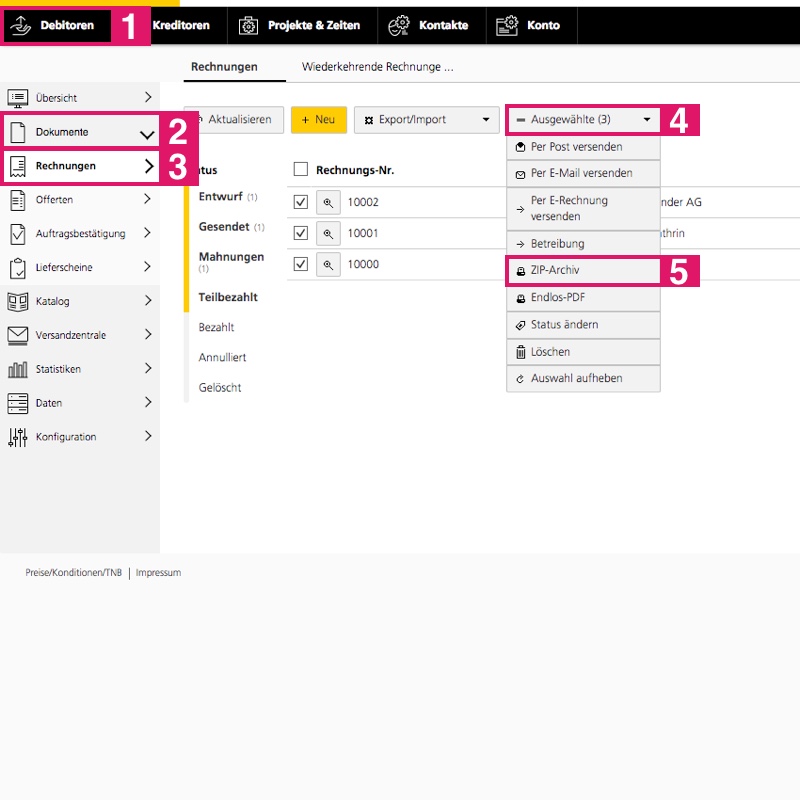Switch to Wiederkehrende Rechnungen tab
The height and width of the screenshot is (800, 800).
(377, 67)
